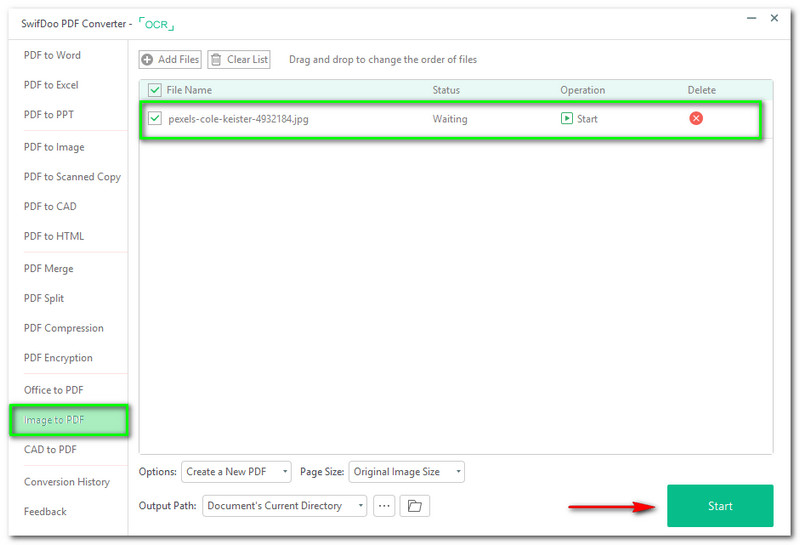Clear the file list
The image size is (800, 545).
pos(239,59)
